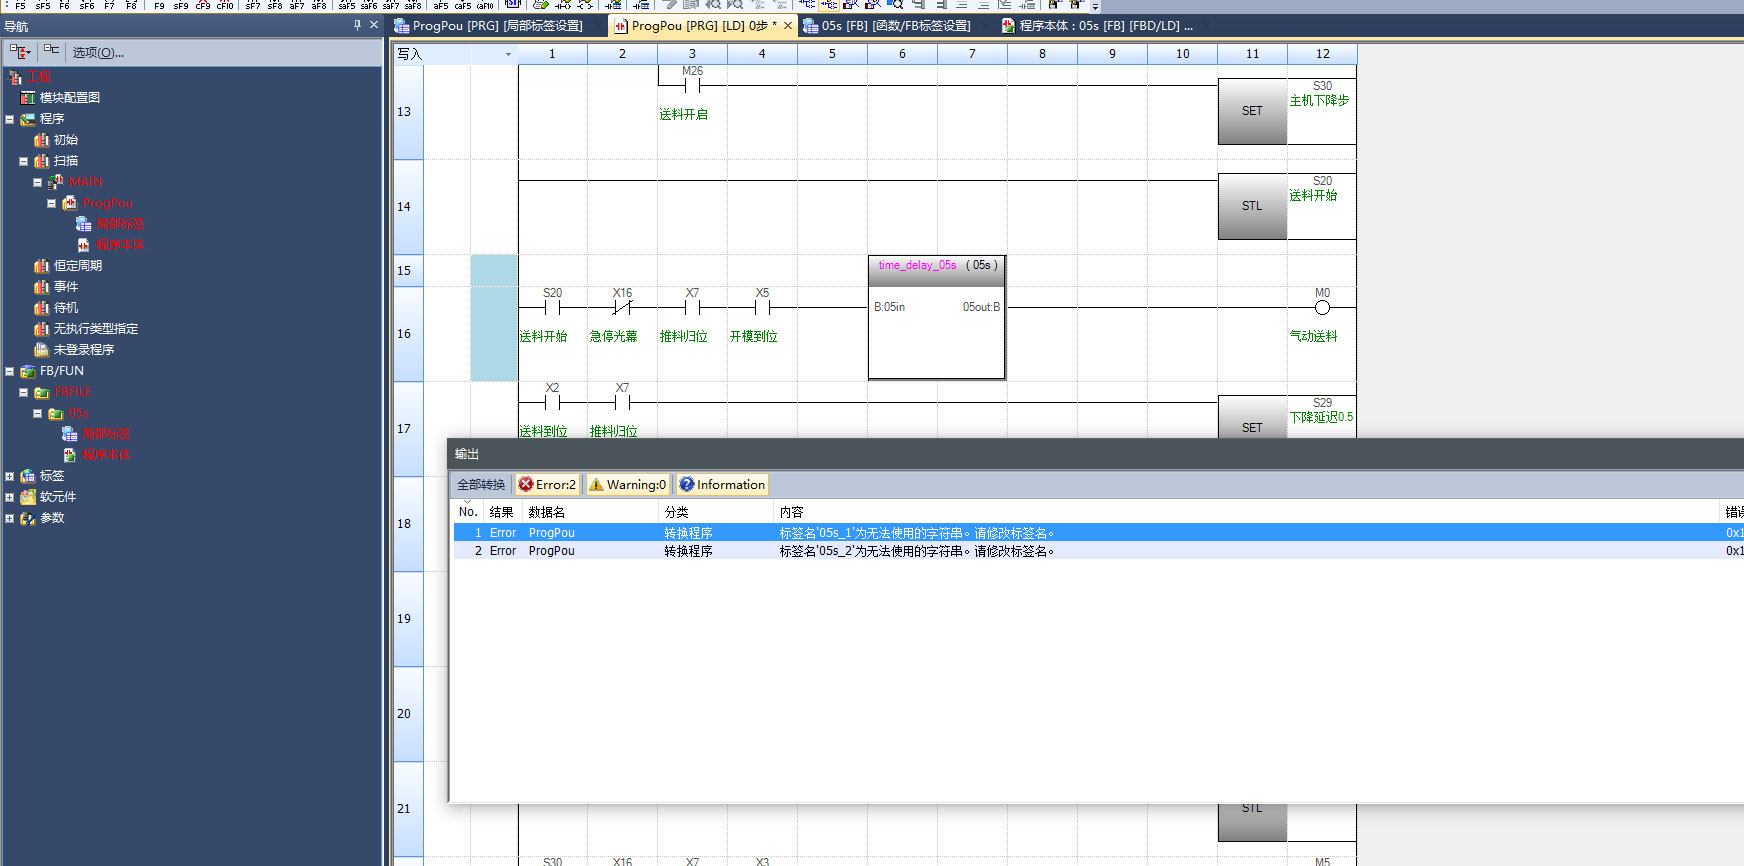Click the expand-all tree icon in navigation toolbar
Image resolution: width=1744 pixels, height=866 pixels.
click(51, 52)
